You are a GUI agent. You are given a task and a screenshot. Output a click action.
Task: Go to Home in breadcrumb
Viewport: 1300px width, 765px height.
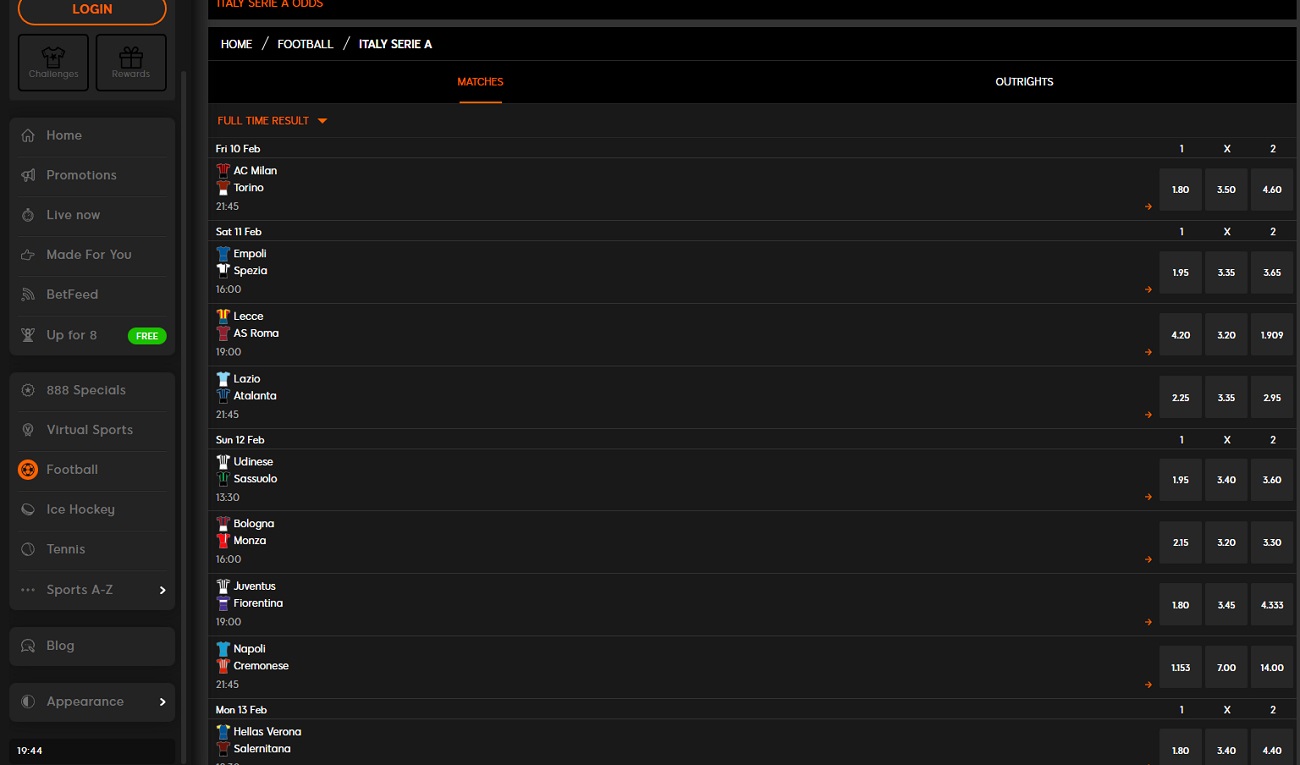point(236,44)
